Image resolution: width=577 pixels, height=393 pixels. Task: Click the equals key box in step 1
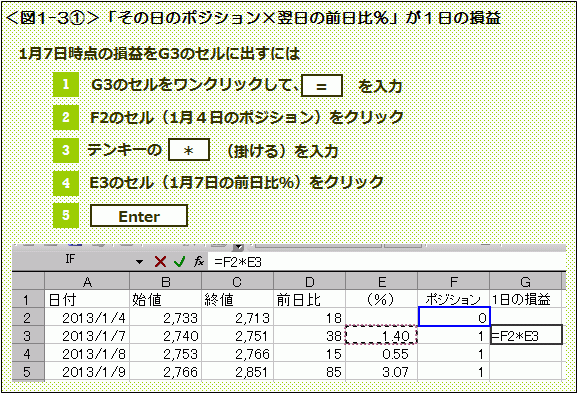pyautogui.click(x=322, y=86)
